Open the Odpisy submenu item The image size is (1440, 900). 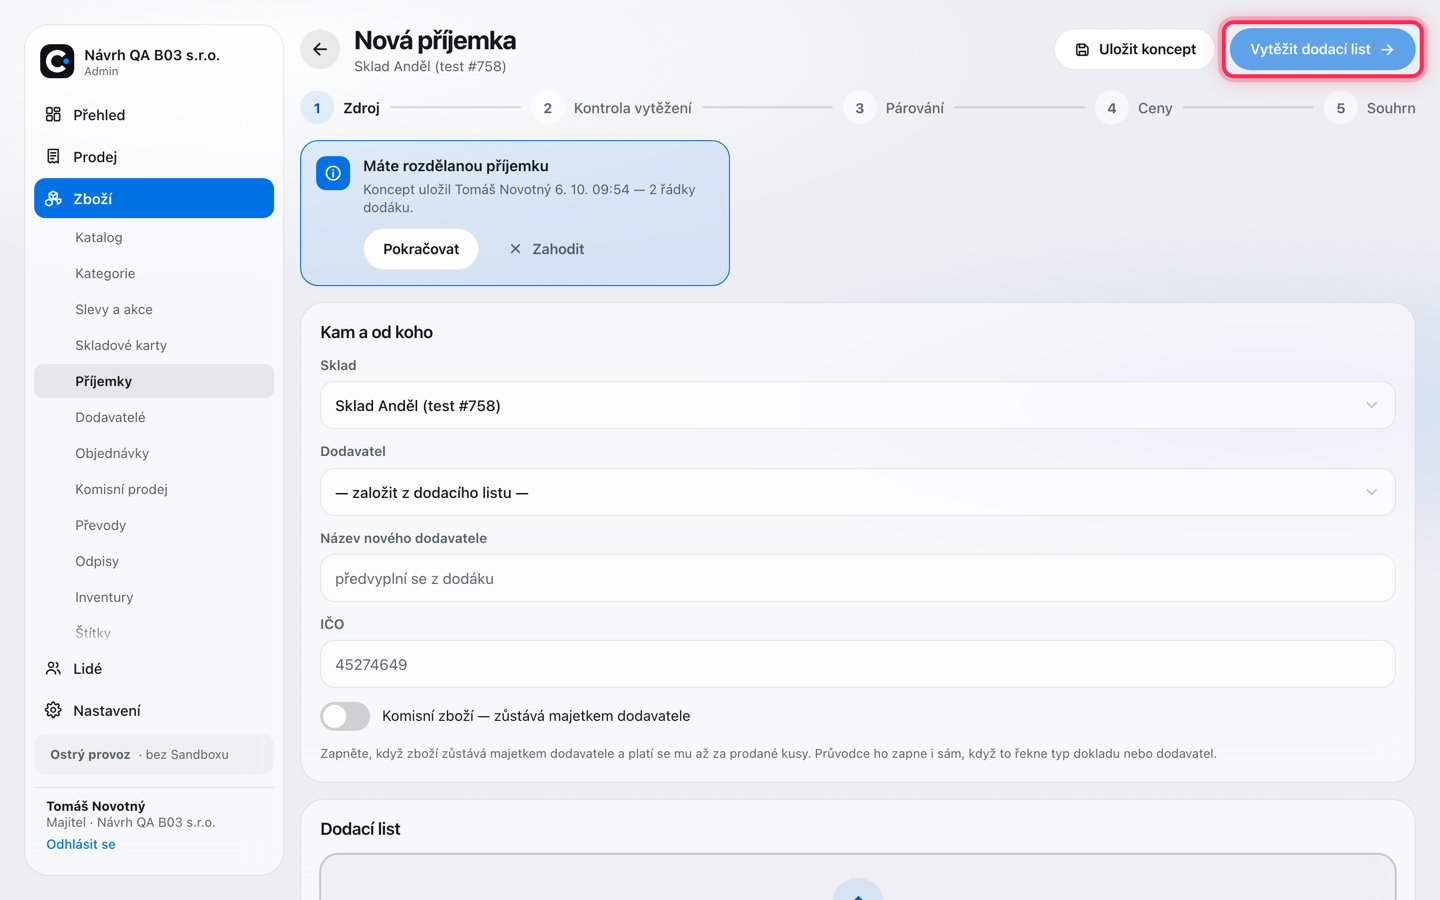point(154,561)
